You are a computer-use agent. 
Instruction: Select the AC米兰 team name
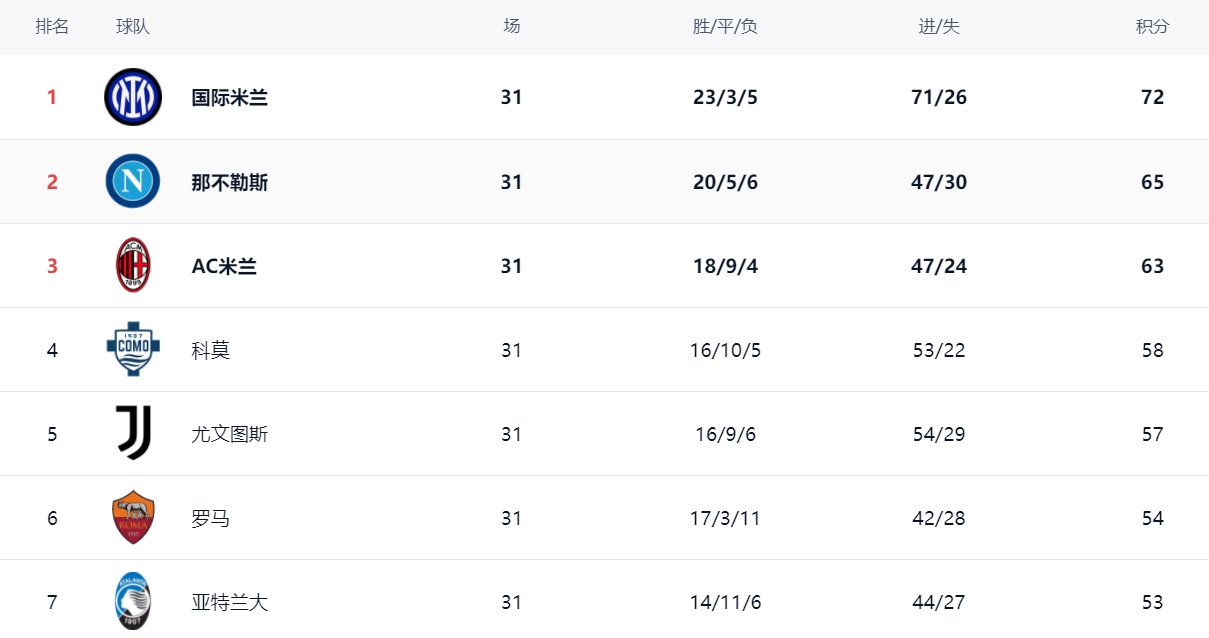[x=224, y=266]
